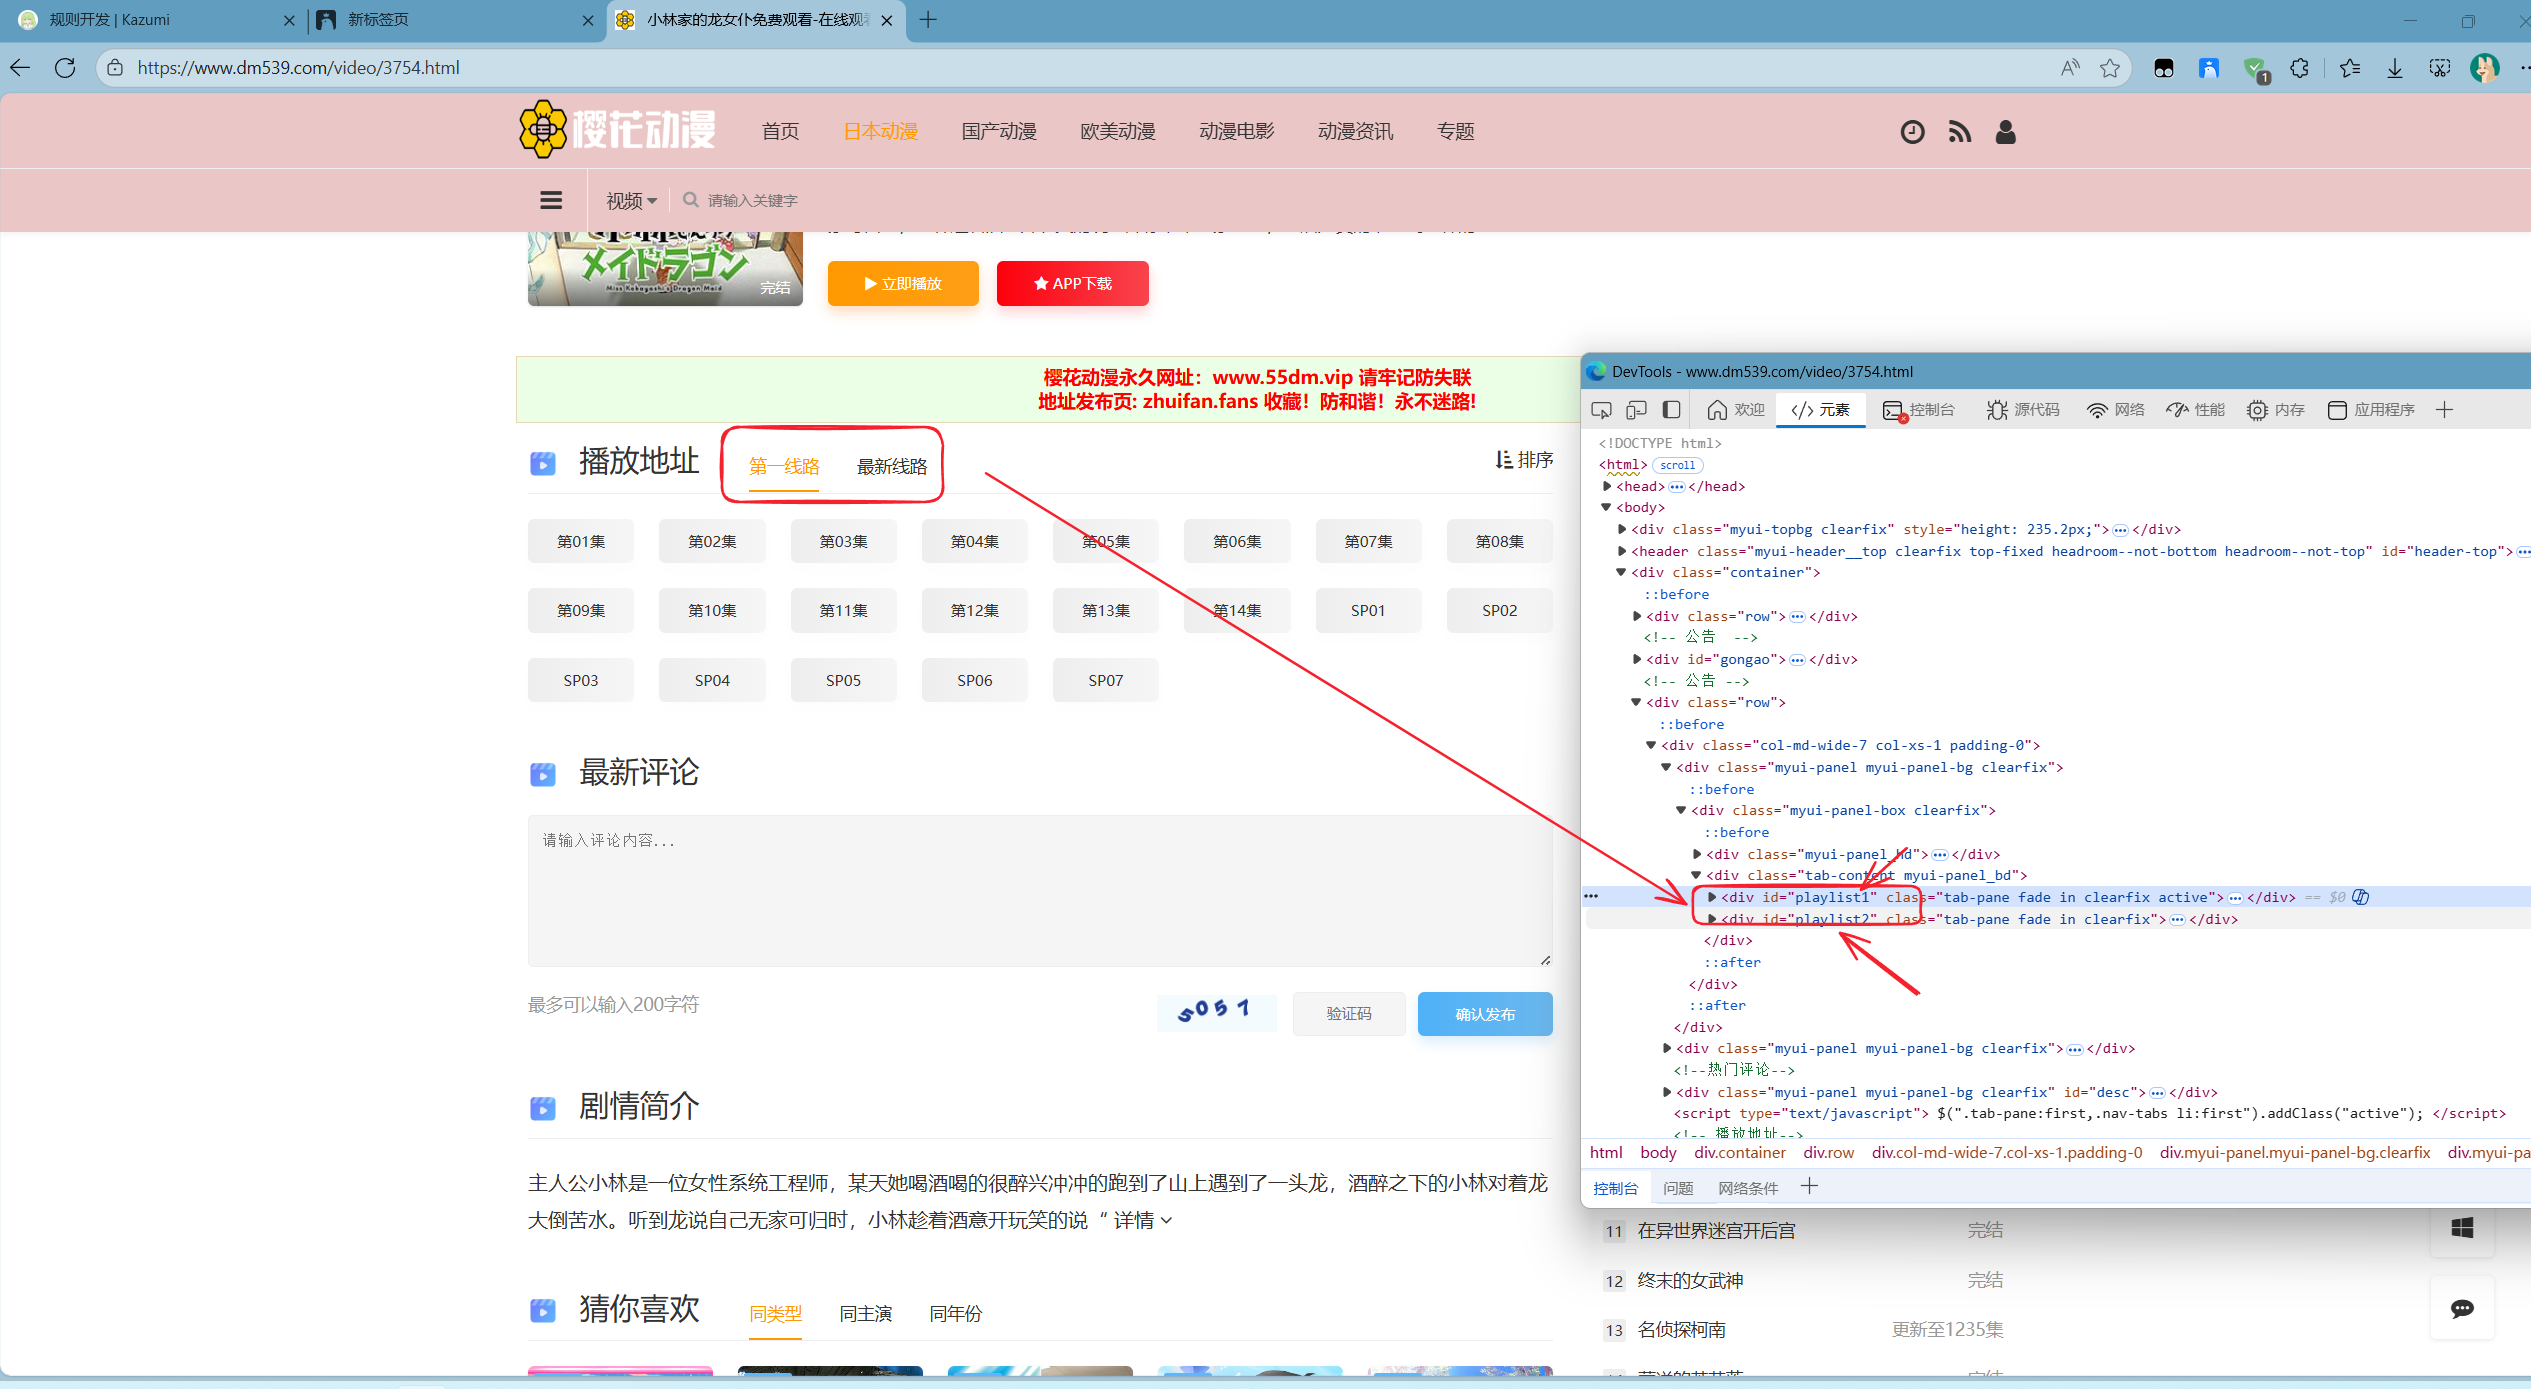The height and width of the screenshot is (1389, 2531).
Task: Open the hamburger menu icon
Action: [551, 200]
